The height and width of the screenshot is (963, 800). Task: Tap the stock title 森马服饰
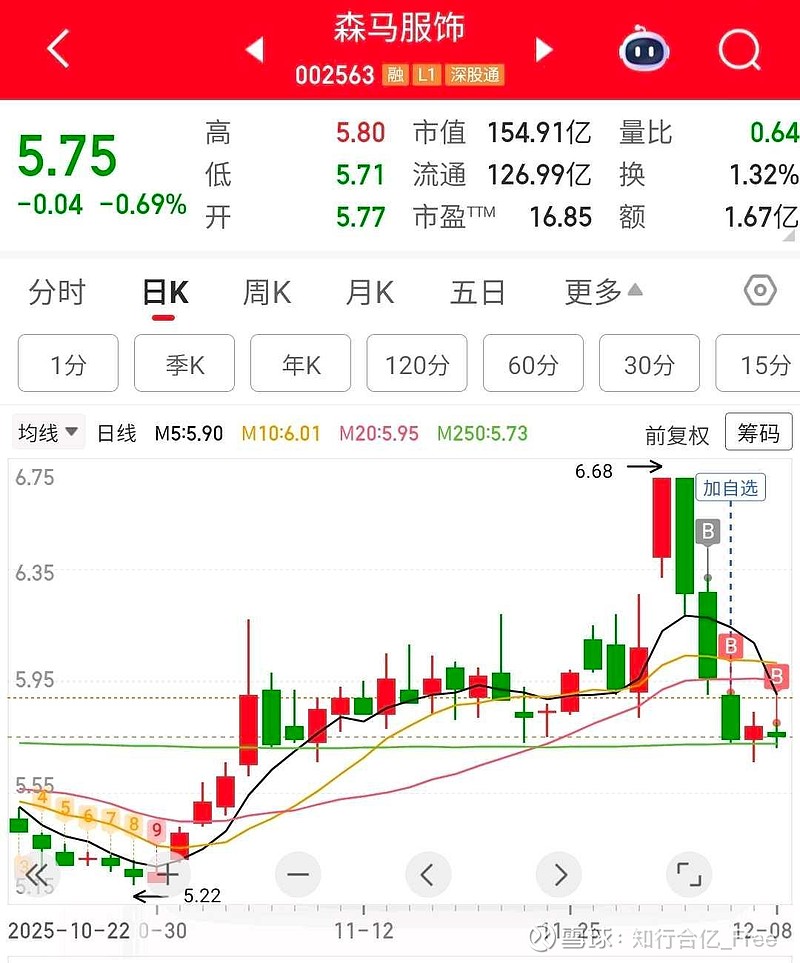[399, 28]
